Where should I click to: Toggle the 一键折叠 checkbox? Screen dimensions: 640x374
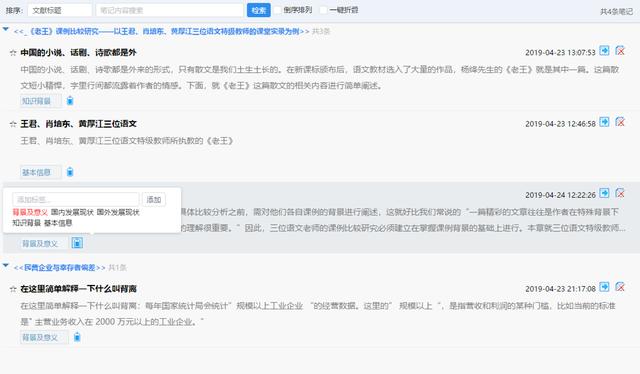point(323,10)
